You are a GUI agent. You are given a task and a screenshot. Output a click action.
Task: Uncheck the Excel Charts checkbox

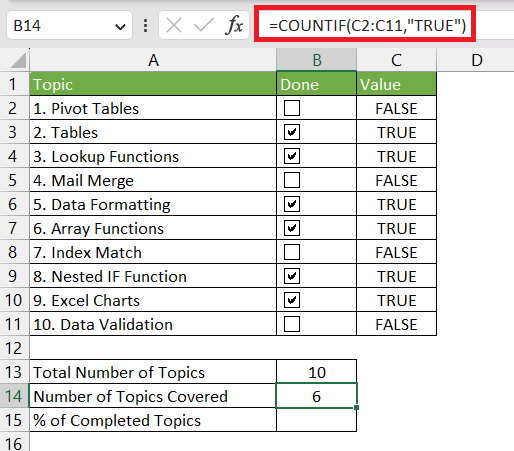pos(292,300)
